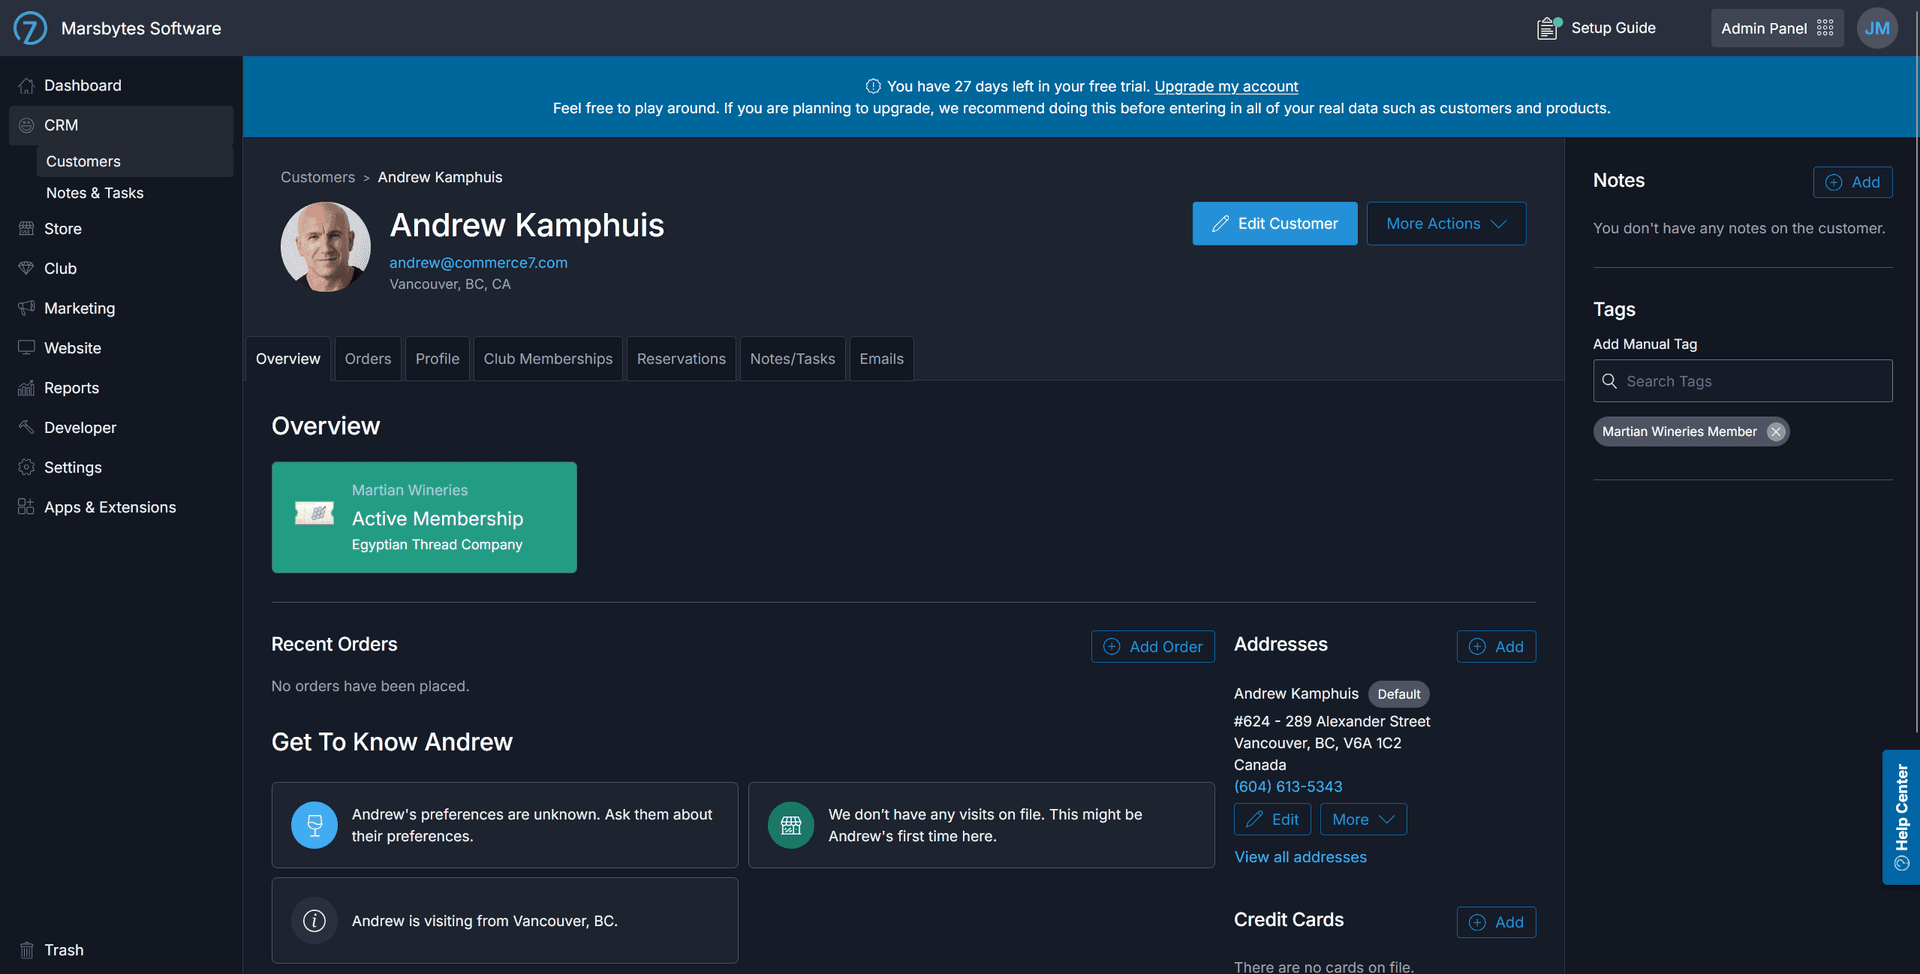The width and height of the screenshot is (1920, 974).
Task: Click the Setup Guide clipboard icon
Action: 1546,27
